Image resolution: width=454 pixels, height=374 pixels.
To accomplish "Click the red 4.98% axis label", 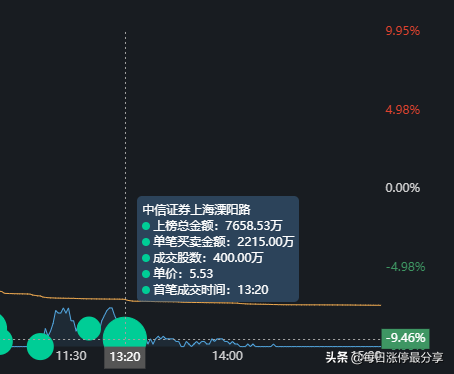I will click(403, 110).
